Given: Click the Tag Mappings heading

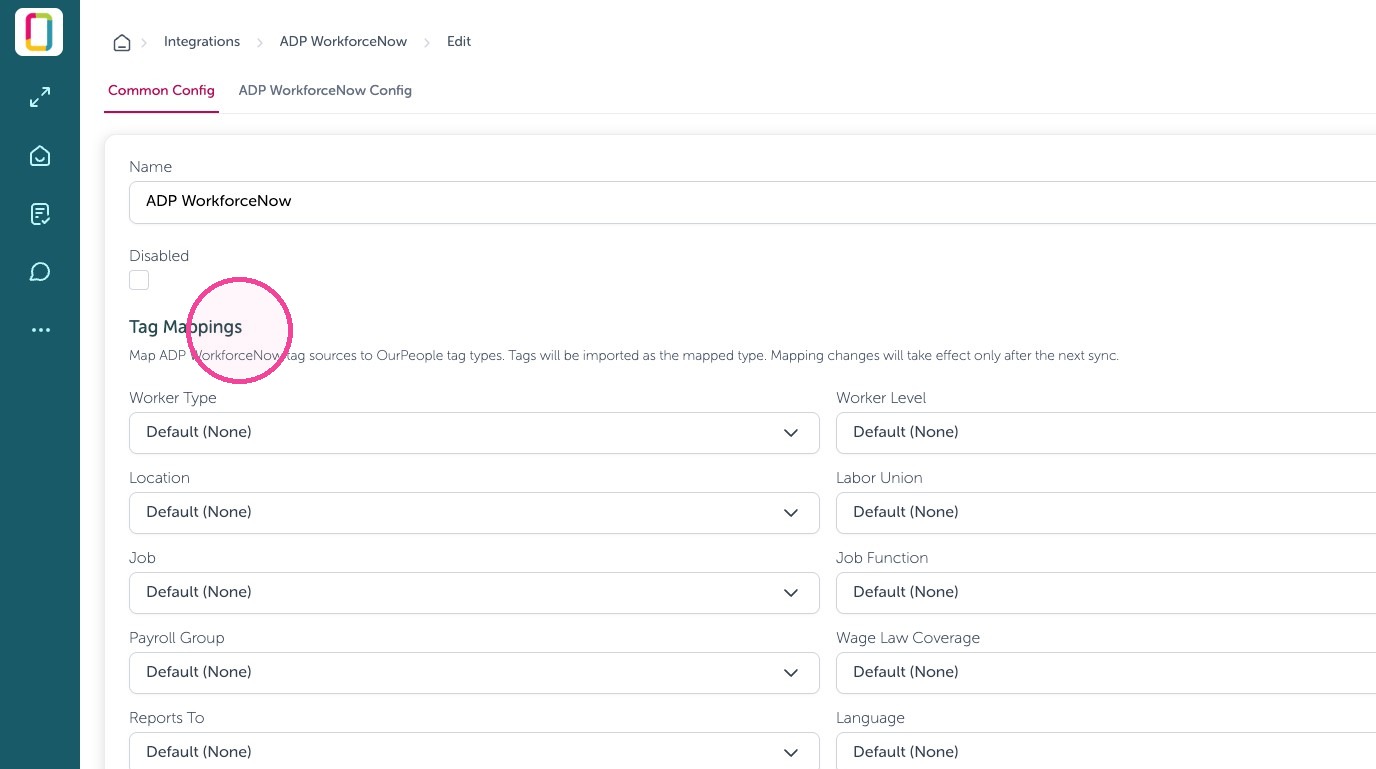Looking at the screenshot, I should (x=185, y=327).
